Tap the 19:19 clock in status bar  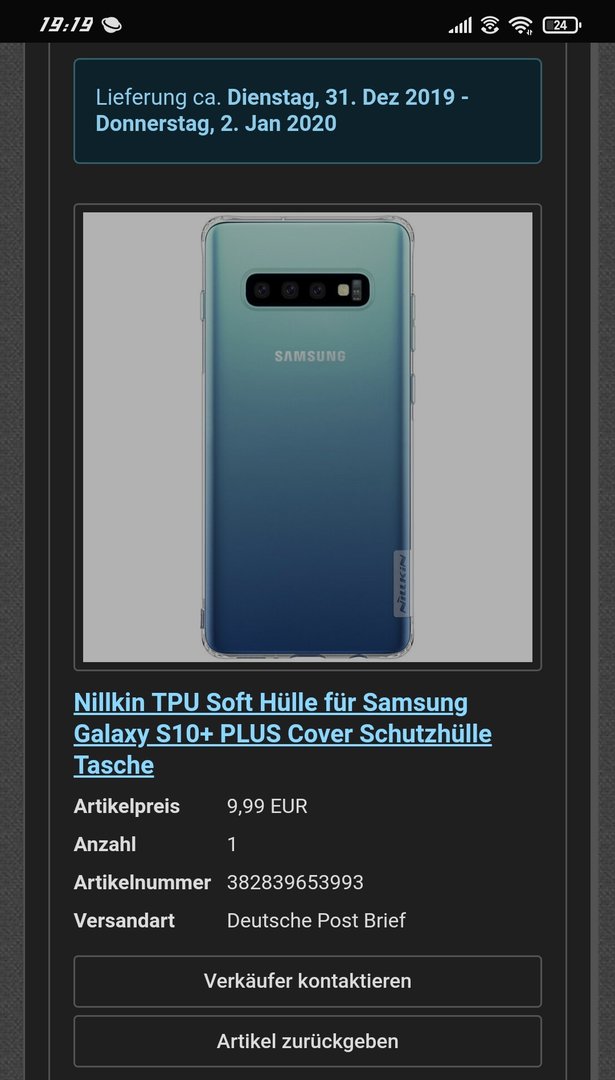pos(66,25)
